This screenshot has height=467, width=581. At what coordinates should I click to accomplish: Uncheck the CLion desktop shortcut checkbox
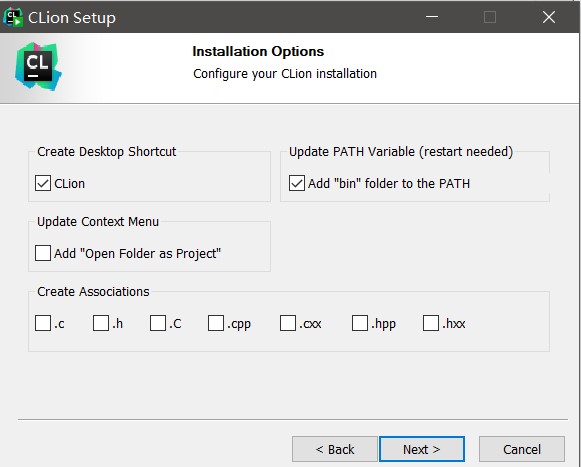43,183
